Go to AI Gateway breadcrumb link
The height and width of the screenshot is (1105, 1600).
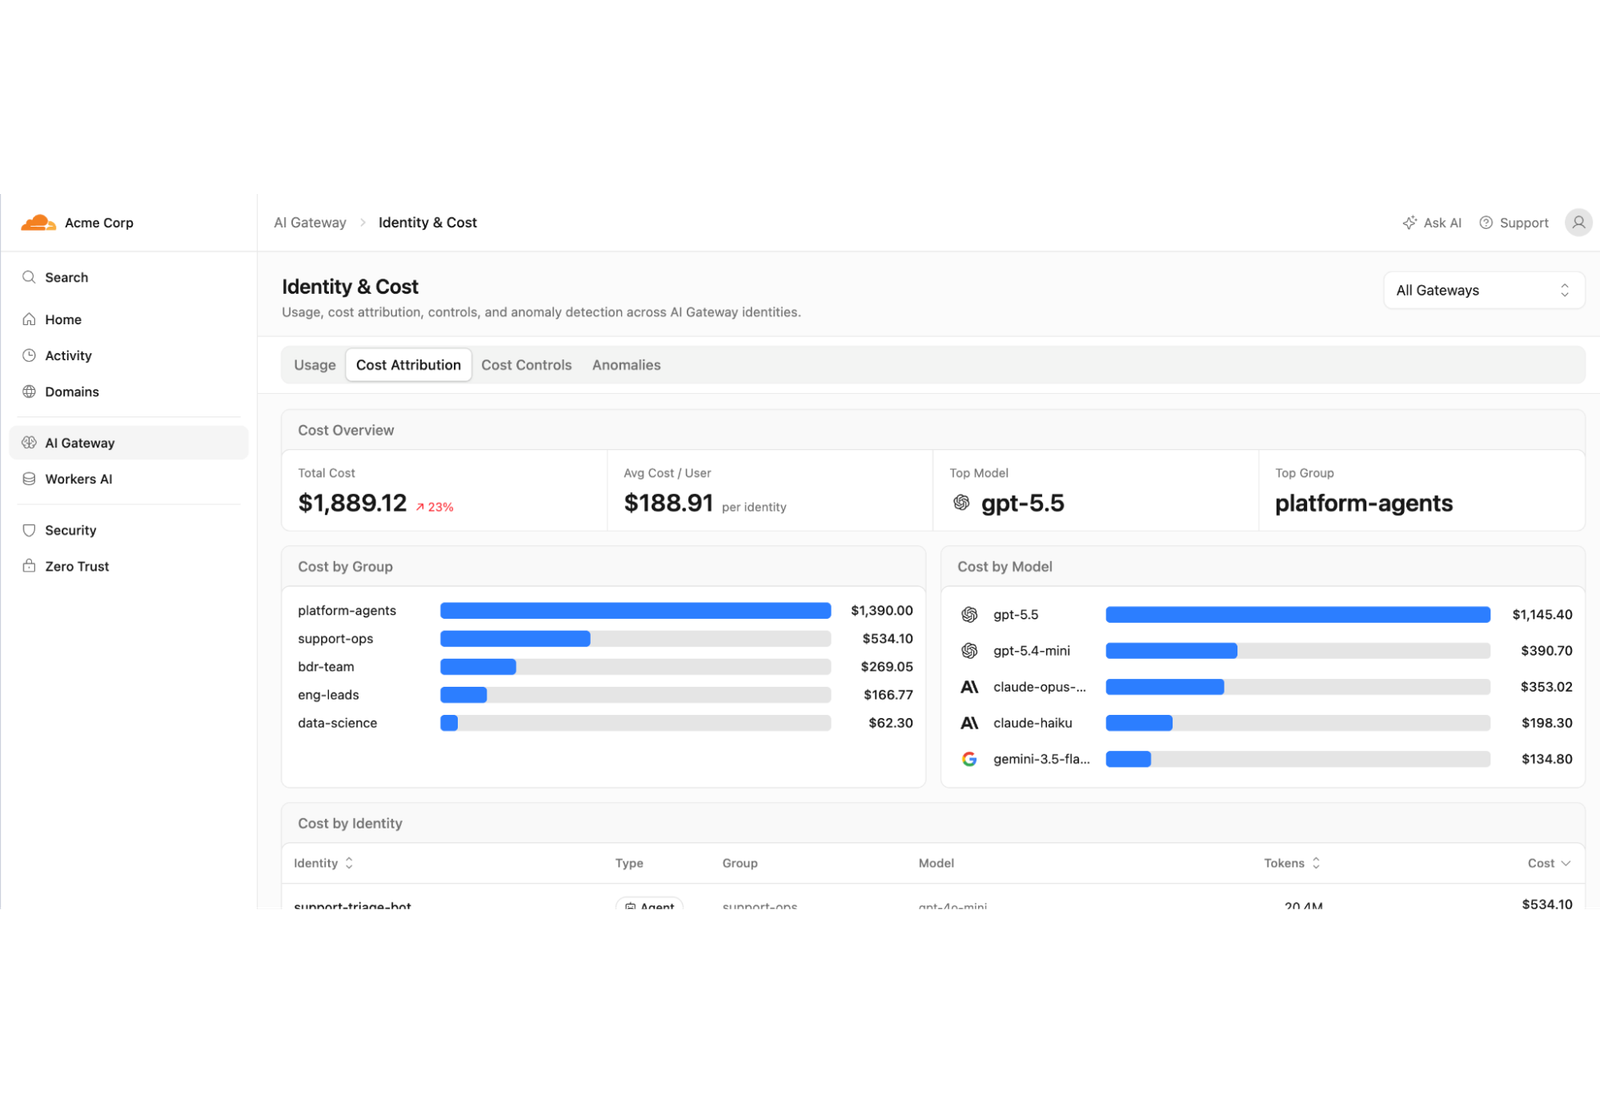tap(310, 222)
